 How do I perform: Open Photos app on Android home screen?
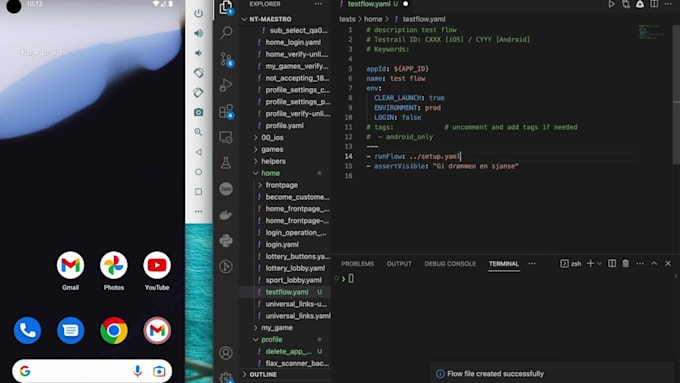tap(114, 271)
